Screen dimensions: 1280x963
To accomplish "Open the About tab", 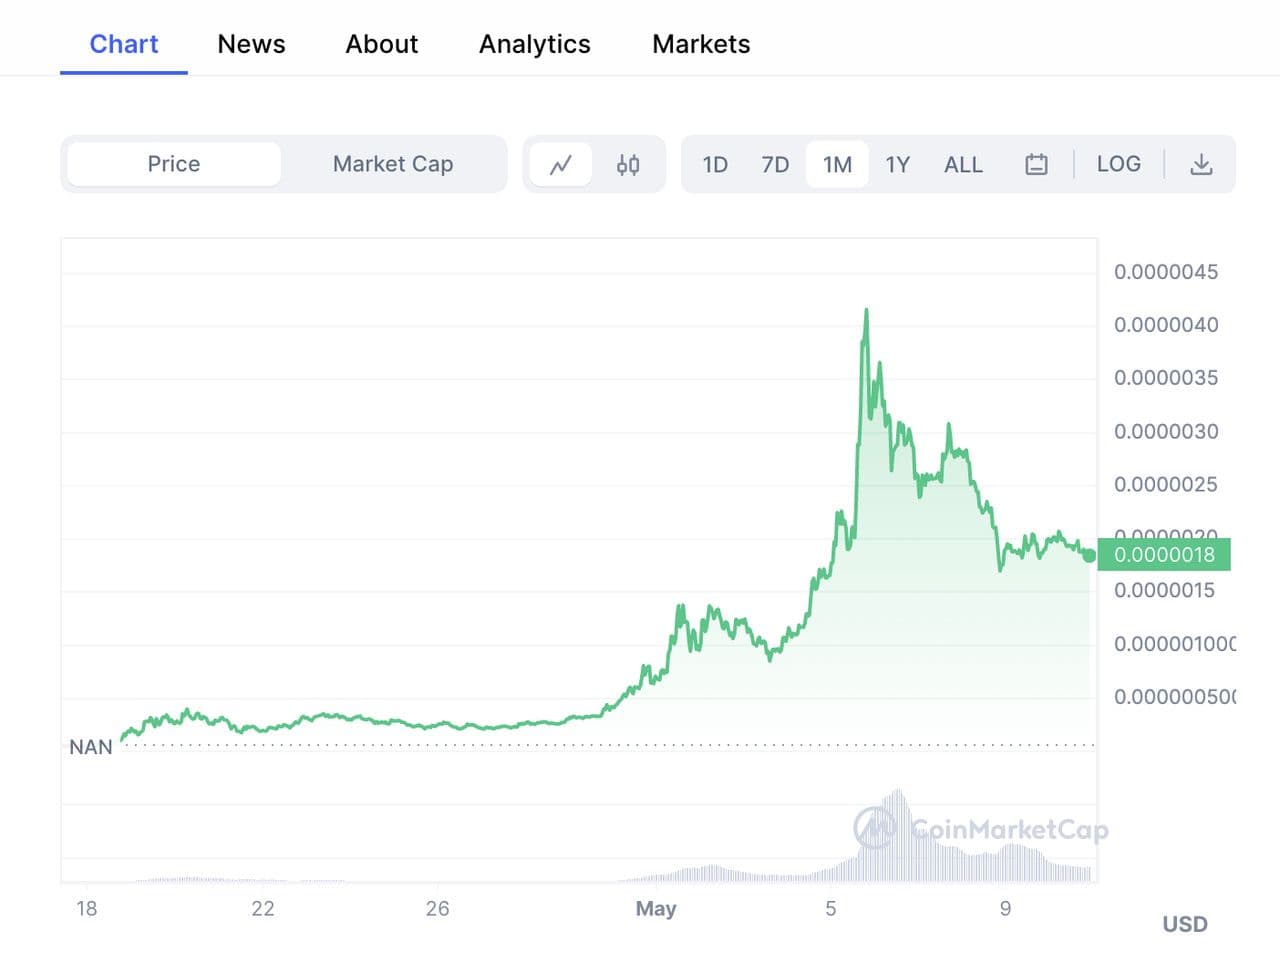I will [x=382, y=44].
